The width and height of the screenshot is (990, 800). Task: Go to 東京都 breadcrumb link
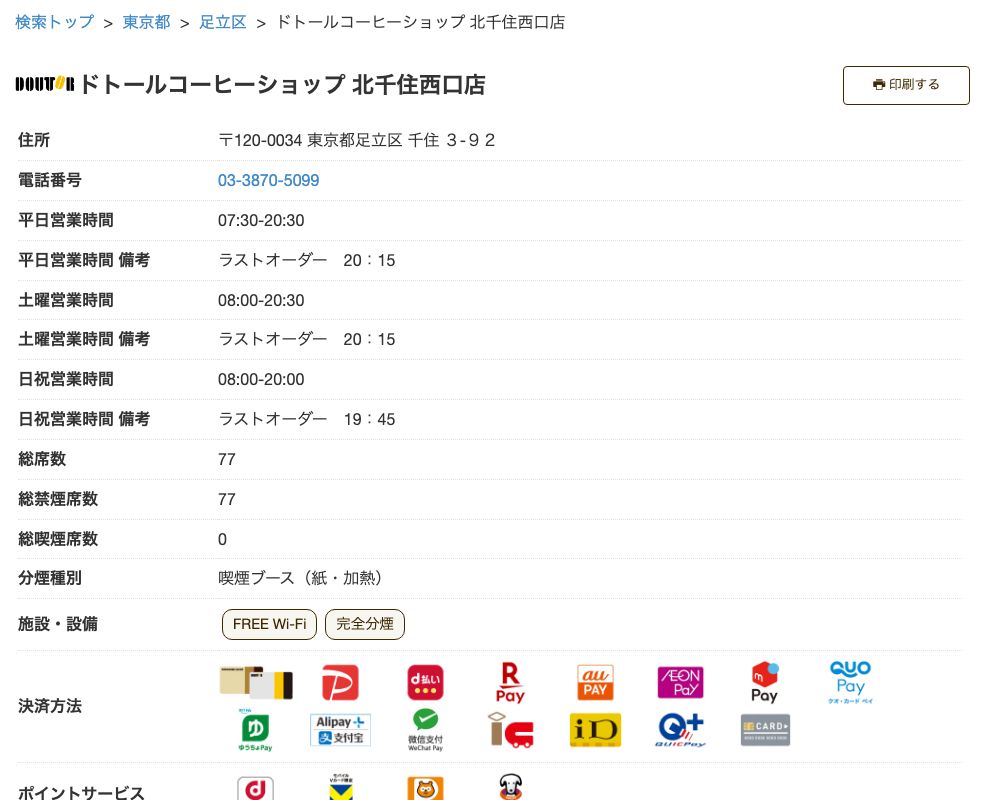[x=146, y=22]
